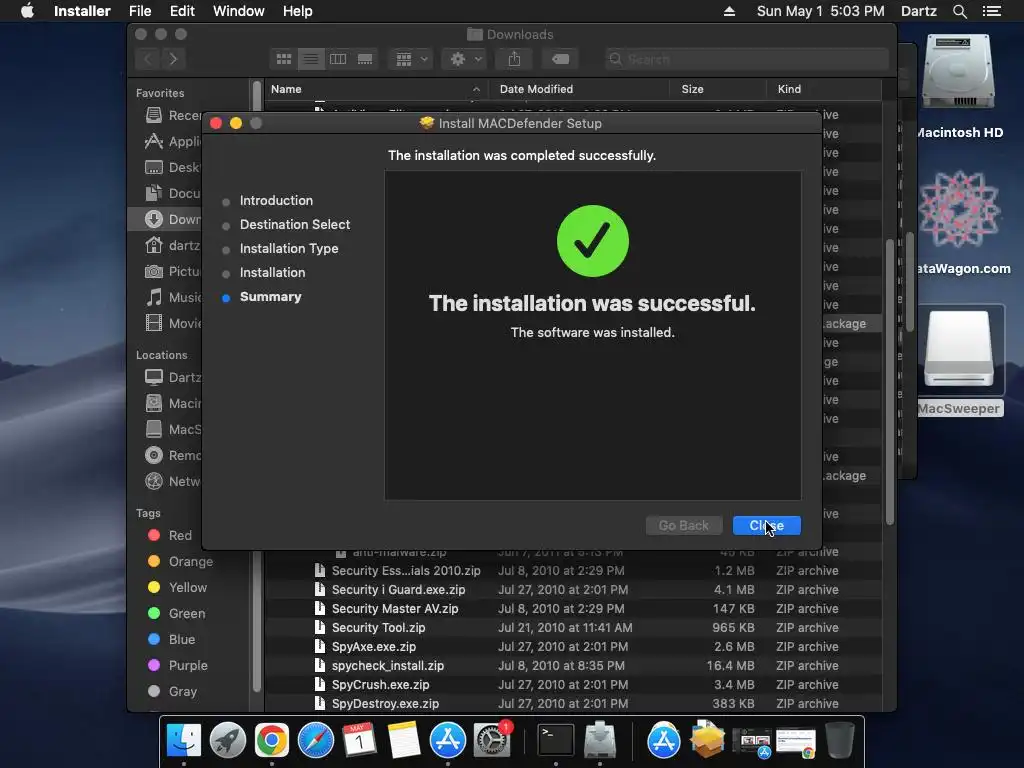Sort files by Kind column

(824, 89)
